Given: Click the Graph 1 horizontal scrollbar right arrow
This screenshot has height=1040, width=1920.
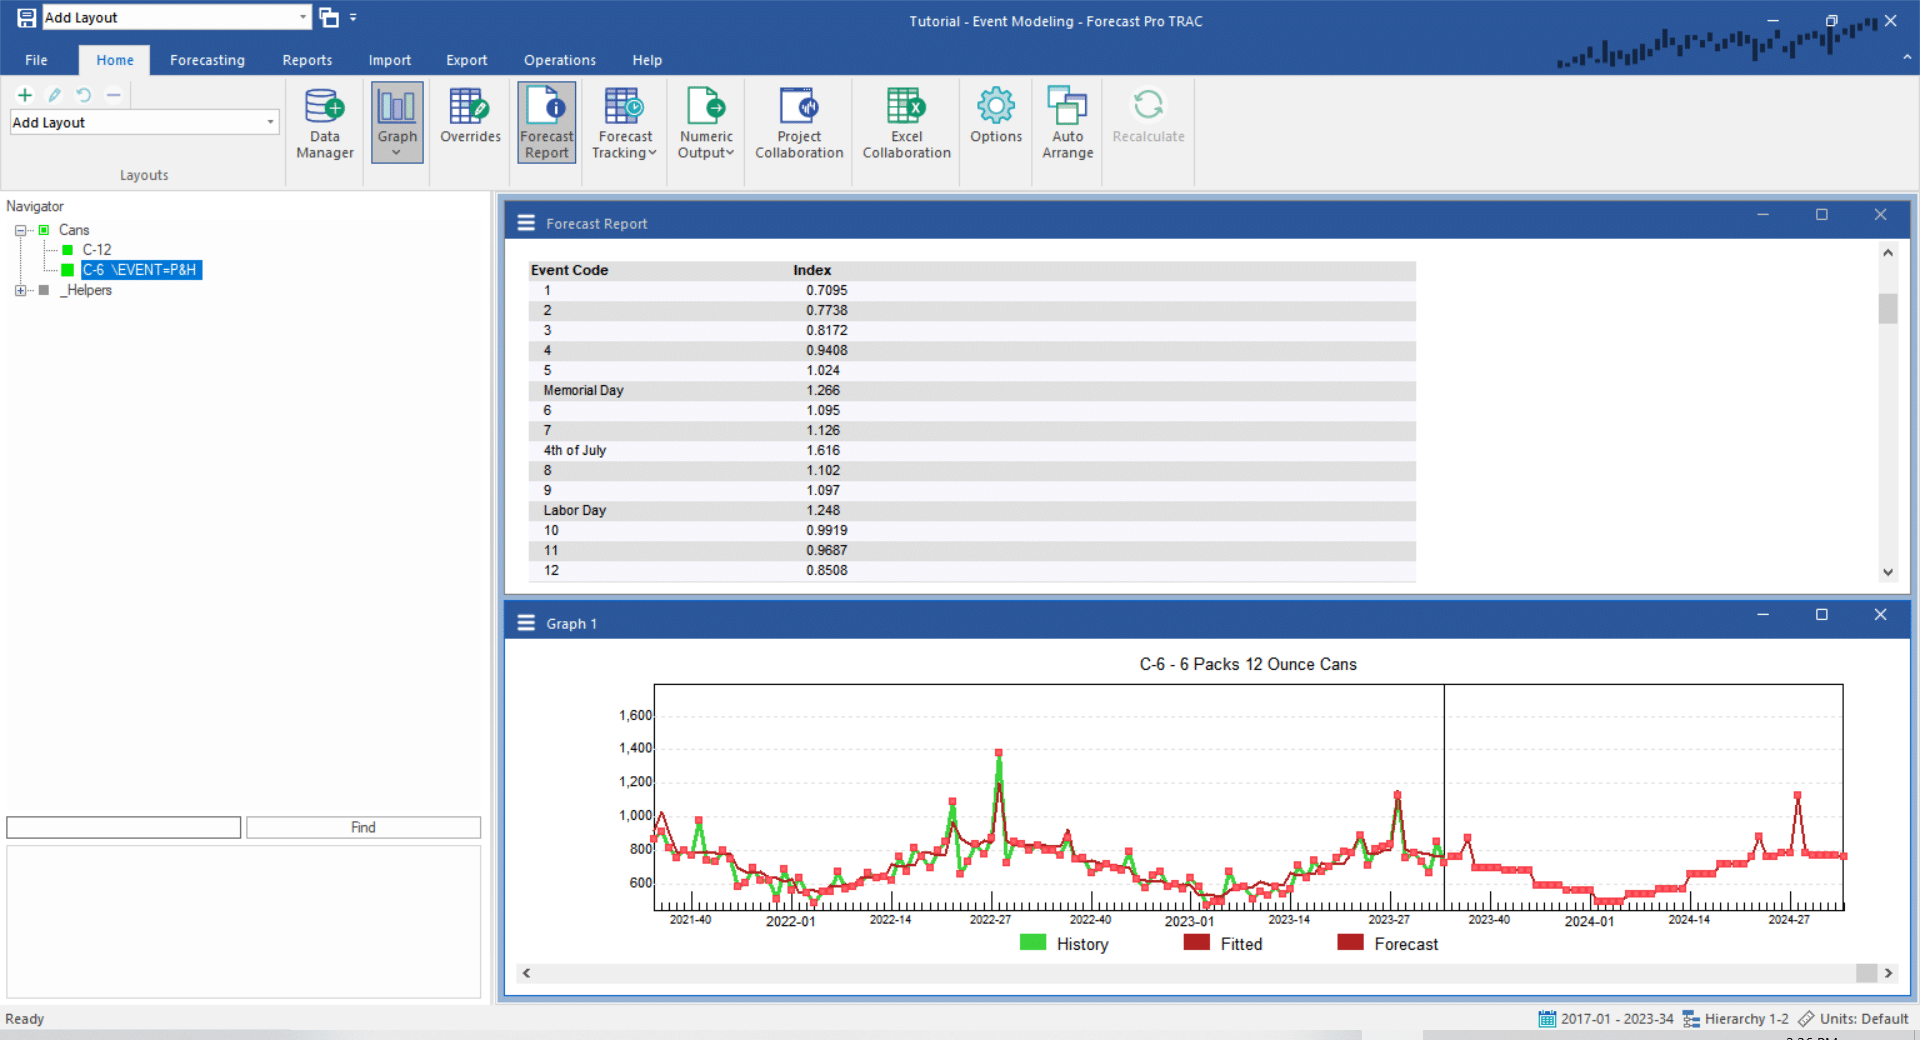Looking at the screenshot, I should click(1888, 973).
